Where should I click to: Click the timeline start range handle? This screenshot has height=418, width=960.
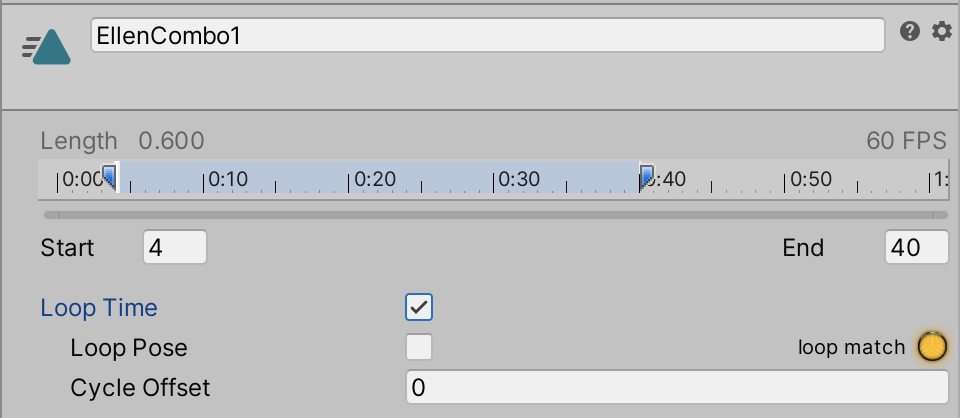pos(110,177)
